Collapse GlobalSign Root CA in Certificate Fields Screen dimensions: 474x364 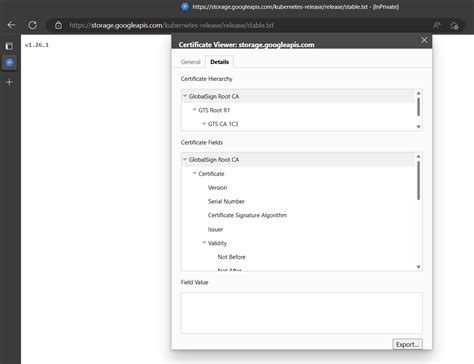(185, 159)
